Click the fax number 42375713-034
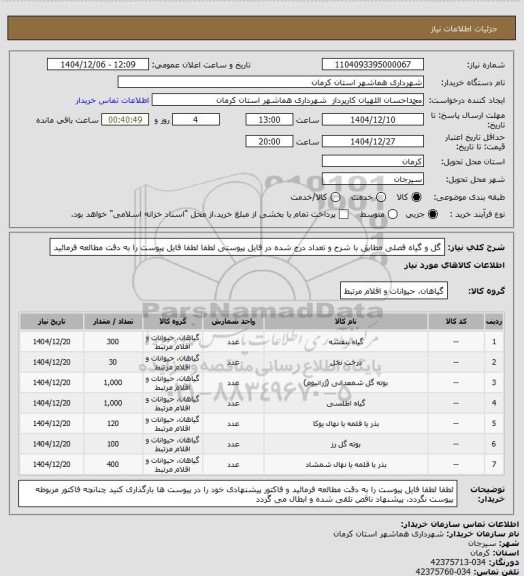 [458, 563]
